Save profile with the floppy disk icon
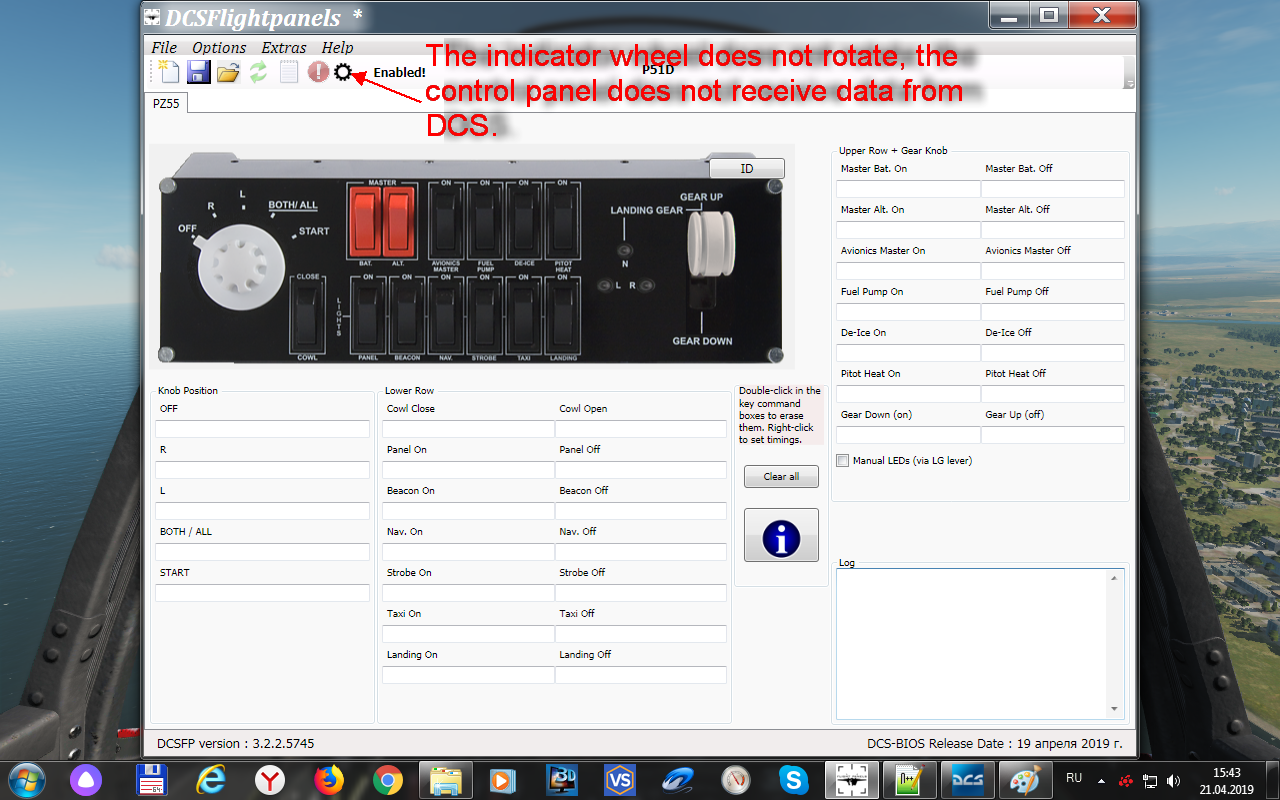Viewport: 1280px width, 800px height. 198,71
